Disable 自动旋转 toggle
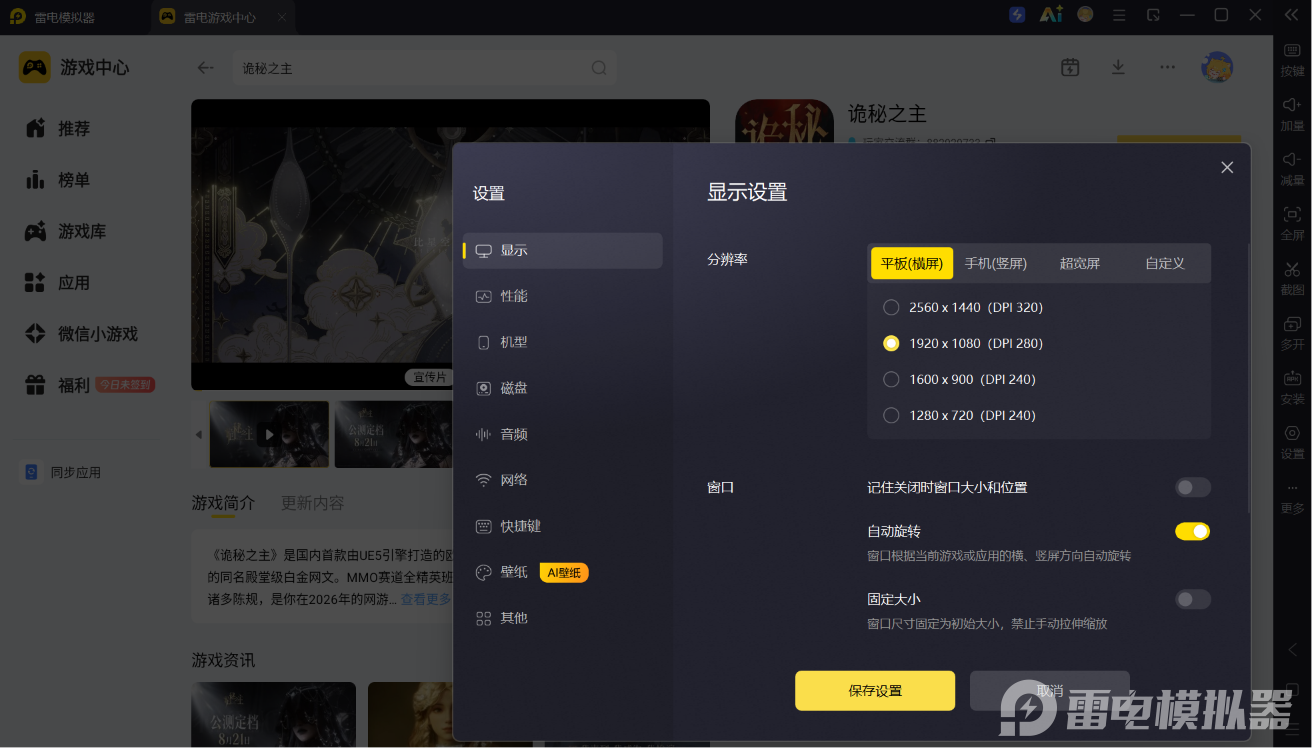 click(1193, 531)
